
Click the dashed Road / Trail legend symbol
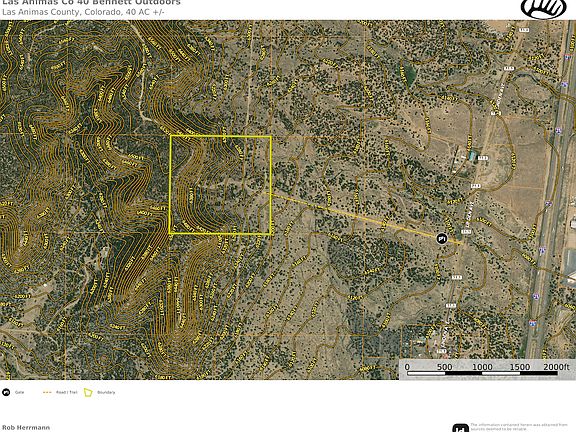47,392
